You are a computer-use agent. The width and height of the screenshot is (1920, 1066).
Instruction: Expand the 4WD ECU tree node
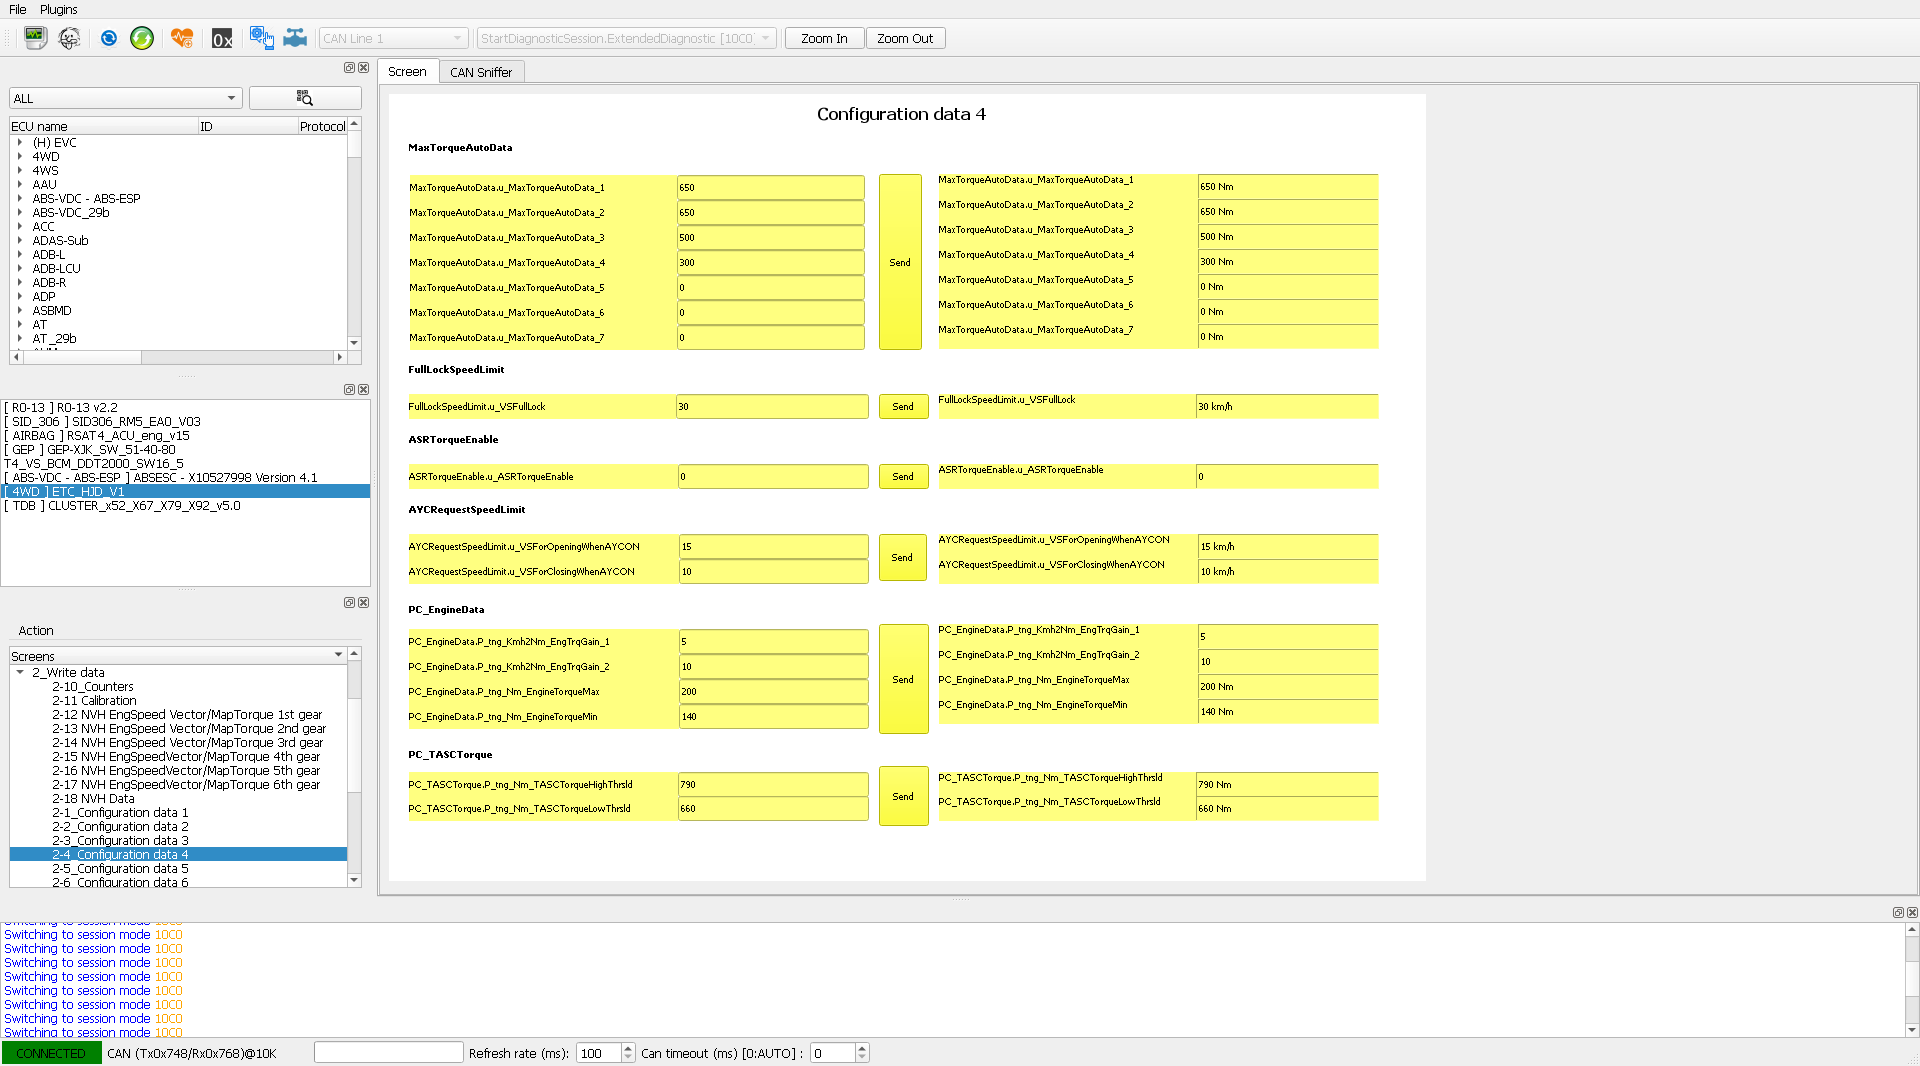[x=19, y=157]
